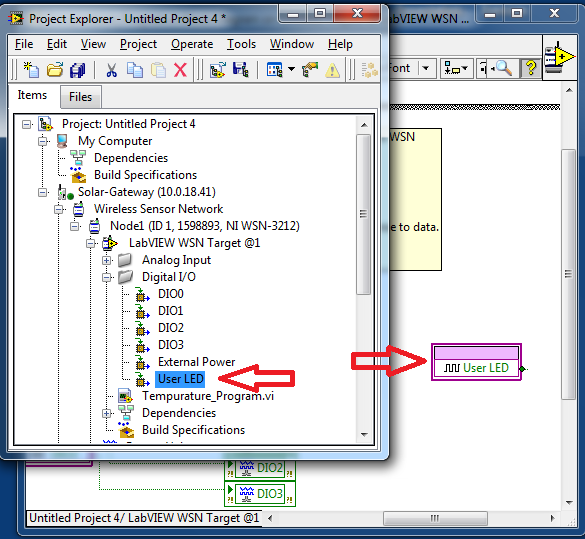Image resolution: width=585 pixels, height=539 pixels.
Task: Click the User LED node on block diagram
Action: click(x=476, y=362)
